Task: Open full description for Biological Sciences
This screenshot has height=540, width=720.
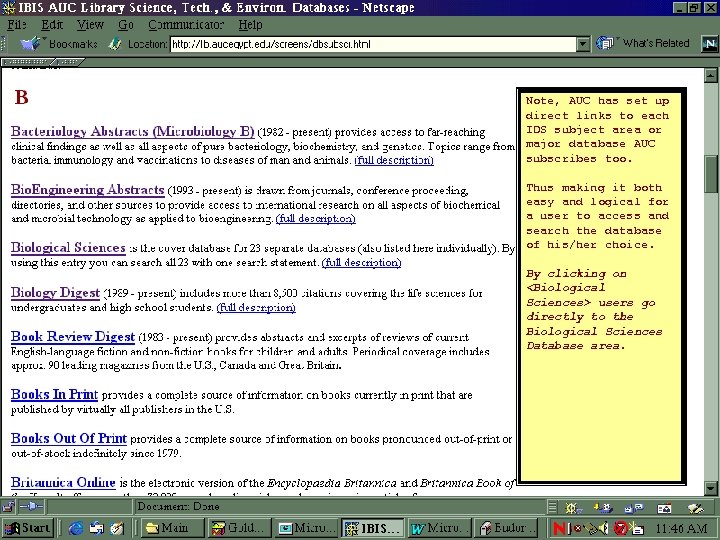Action: [361, 262]
